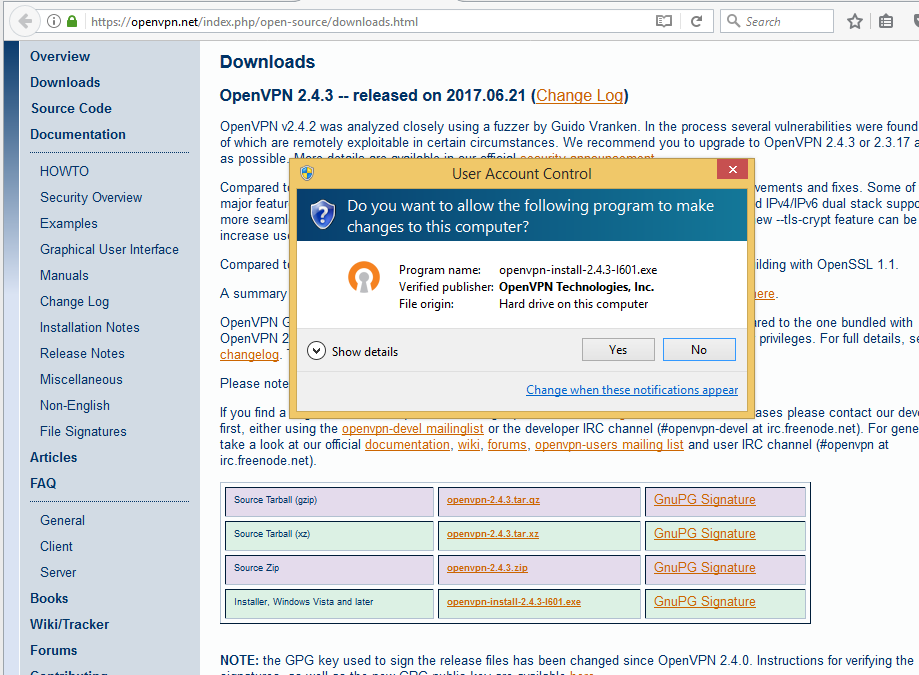Reload the page with refresh icon
Viewport: 919px width, 675px height.
pyautogui.click(x=696, y=22)
